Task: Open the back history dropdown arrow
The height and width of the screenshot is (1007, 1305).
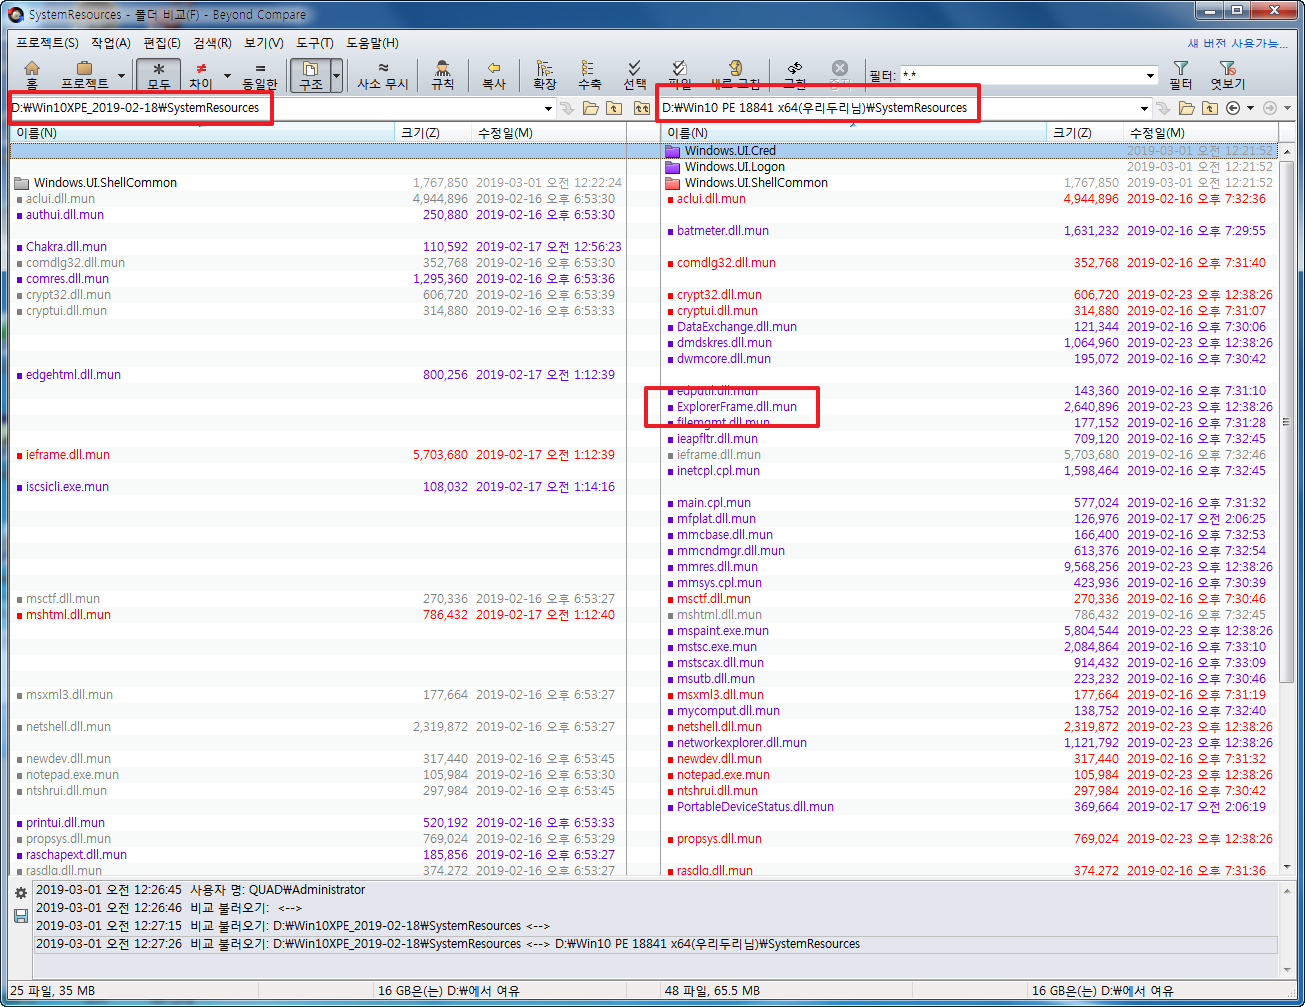Action: 1249,108
